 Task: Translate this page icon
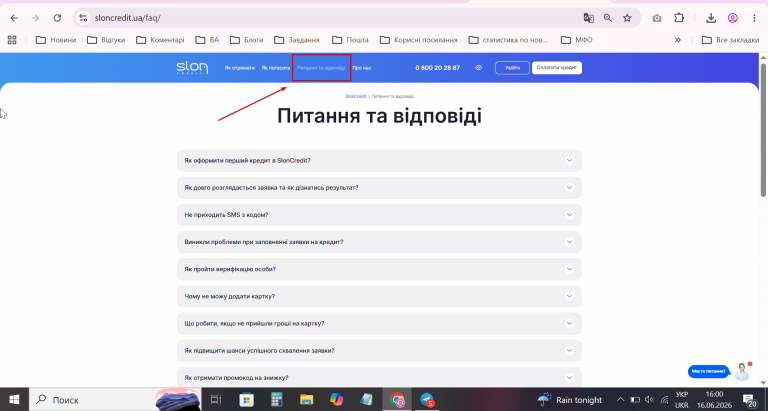[x=588, y=18]
